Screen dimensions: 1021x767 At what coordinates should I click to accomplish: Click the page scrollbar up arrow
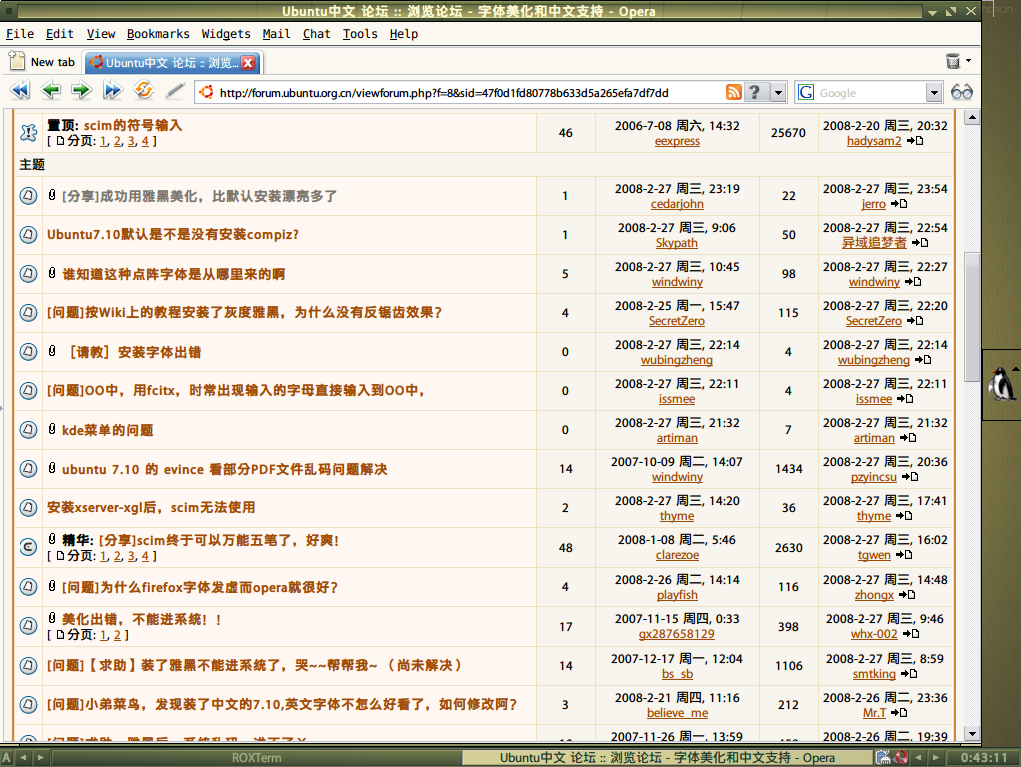tap(972, 118)
